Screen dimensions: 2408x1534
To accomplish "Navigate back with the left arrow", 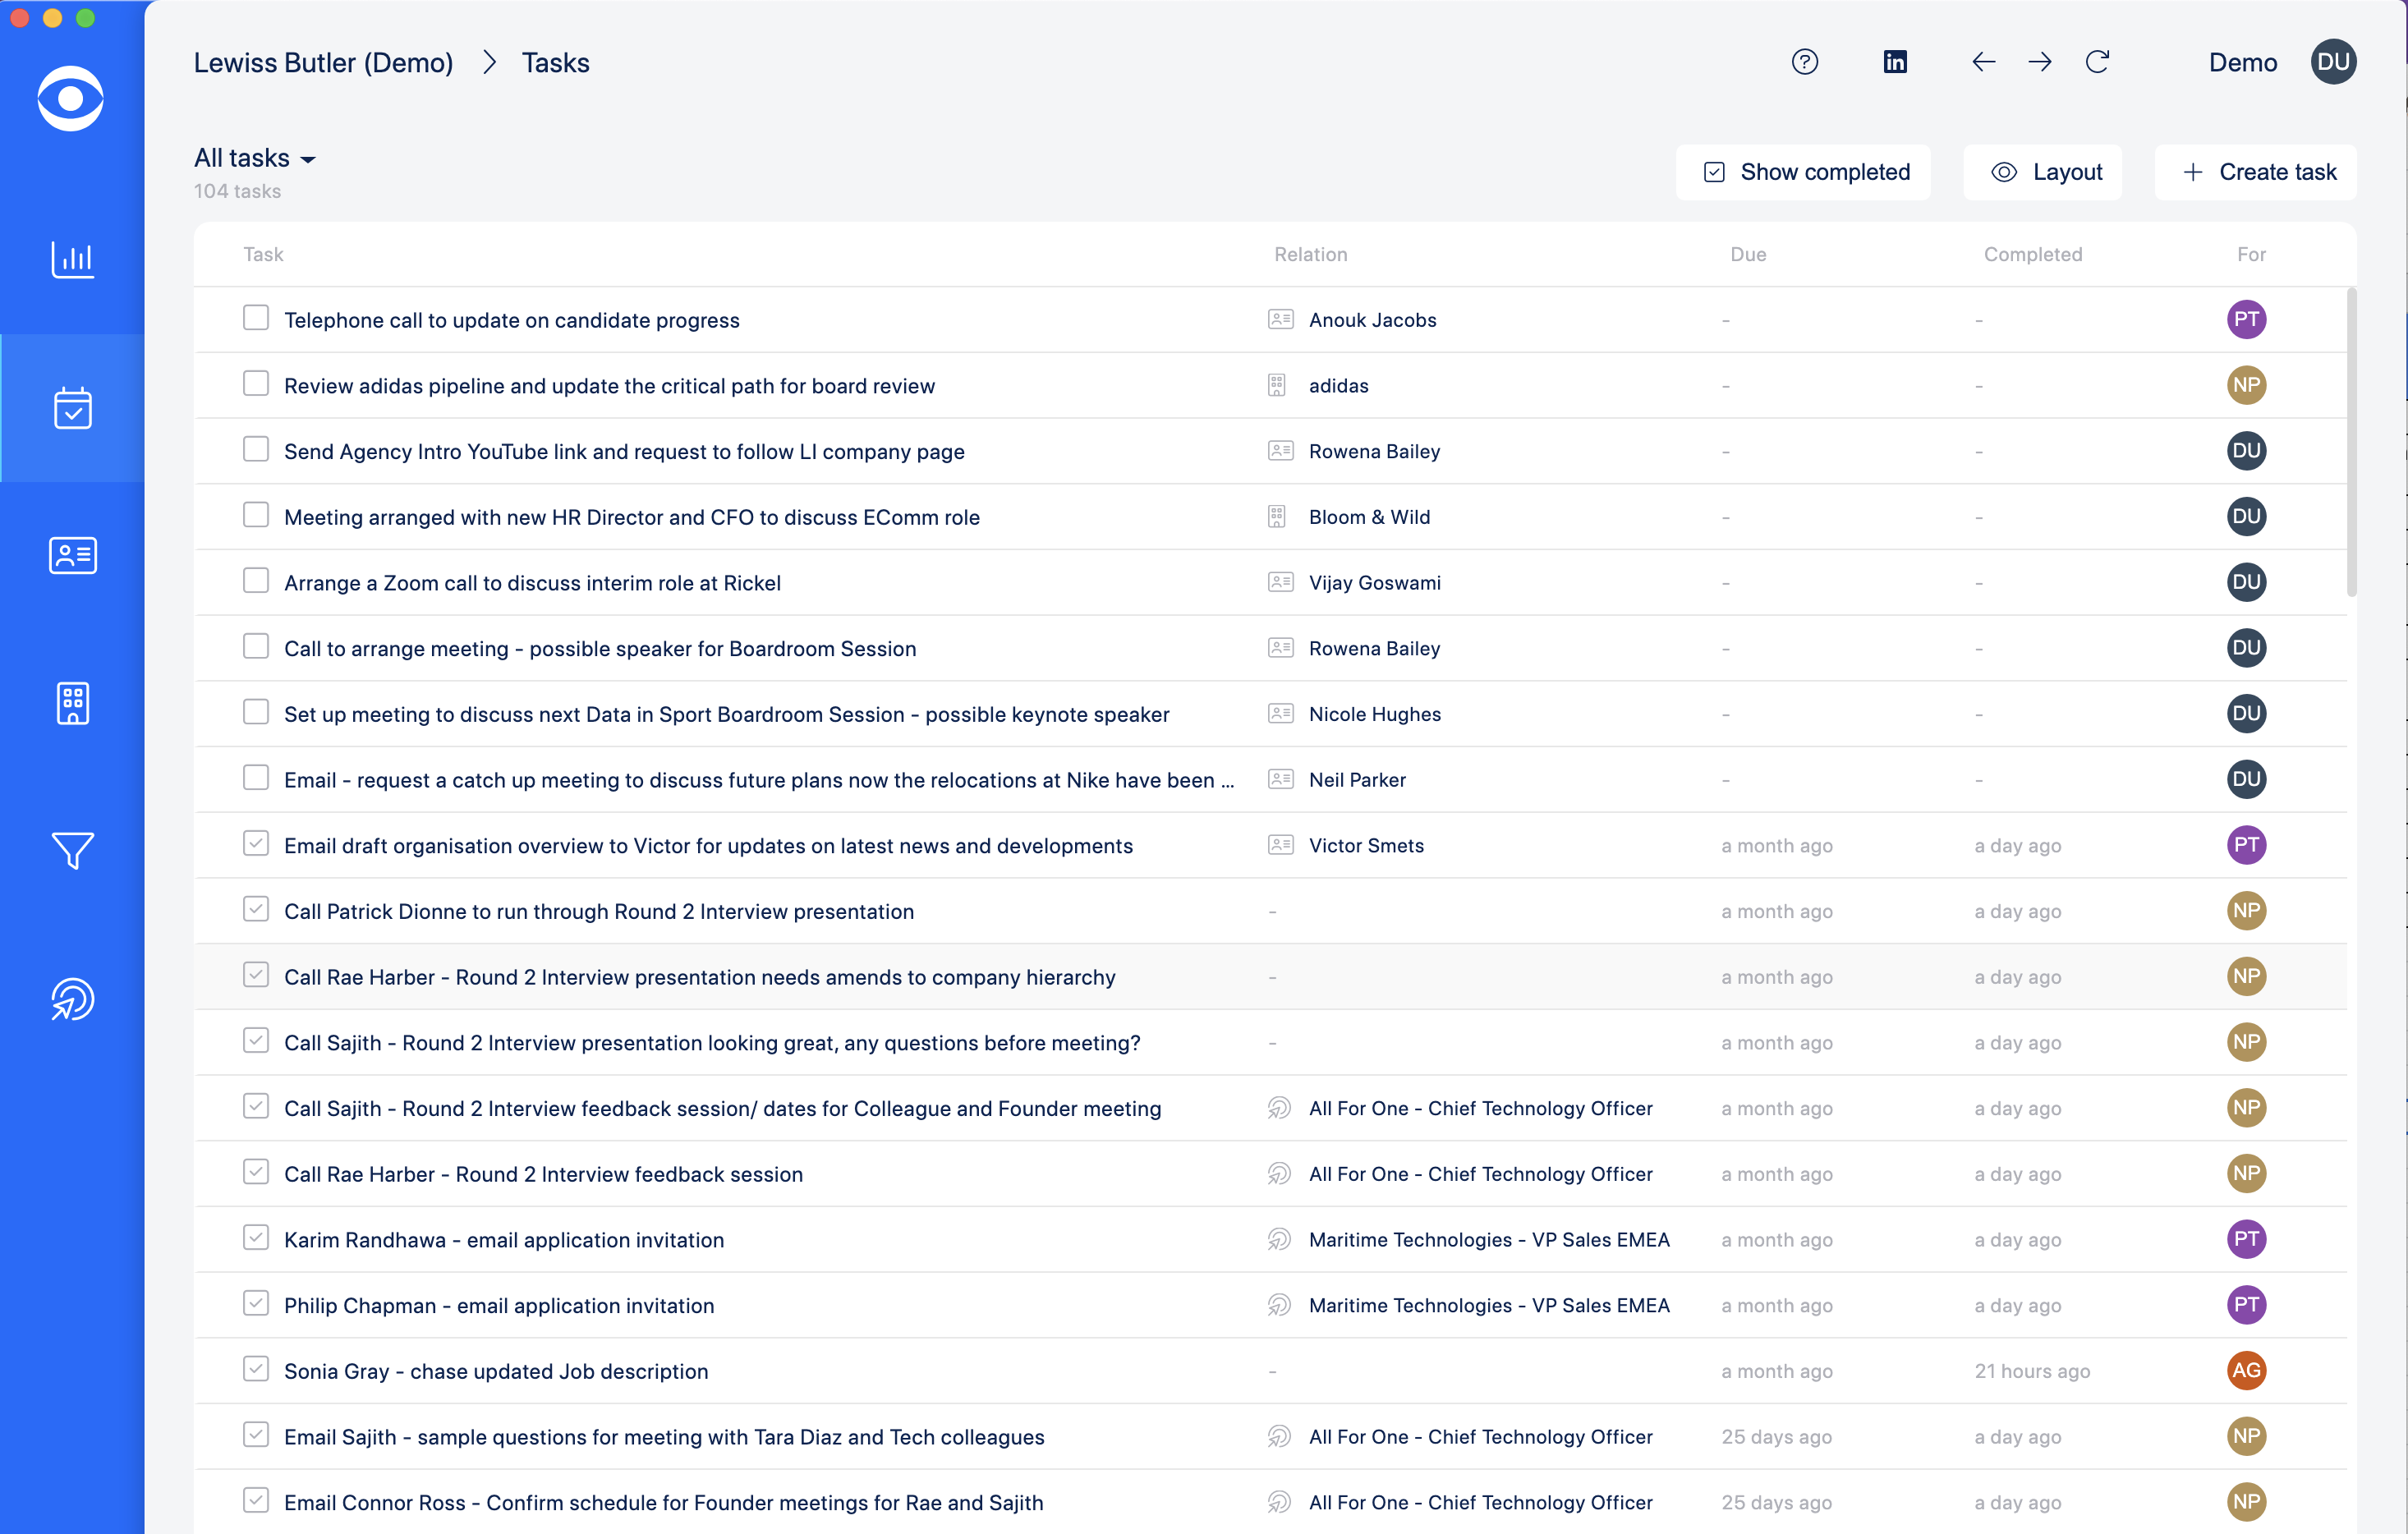I will coord(1983,62).
